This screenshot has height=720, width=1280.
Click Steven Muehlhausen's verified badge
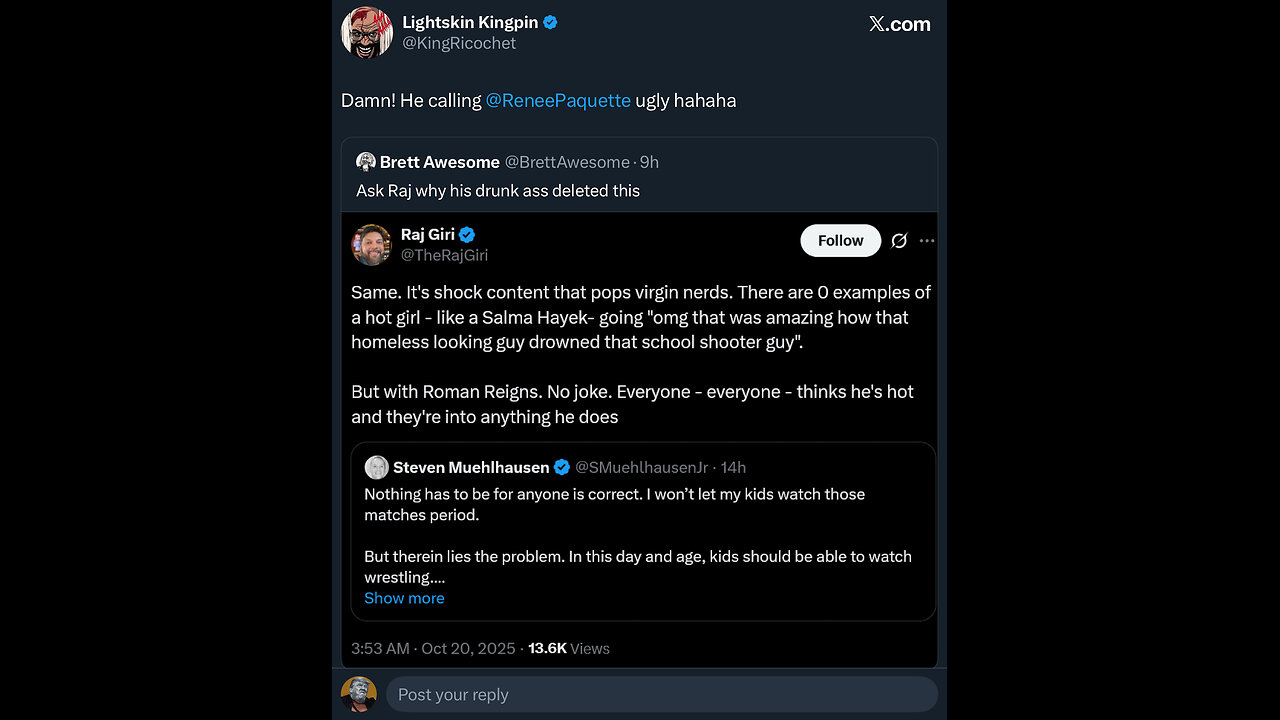(x=562, y=467)
